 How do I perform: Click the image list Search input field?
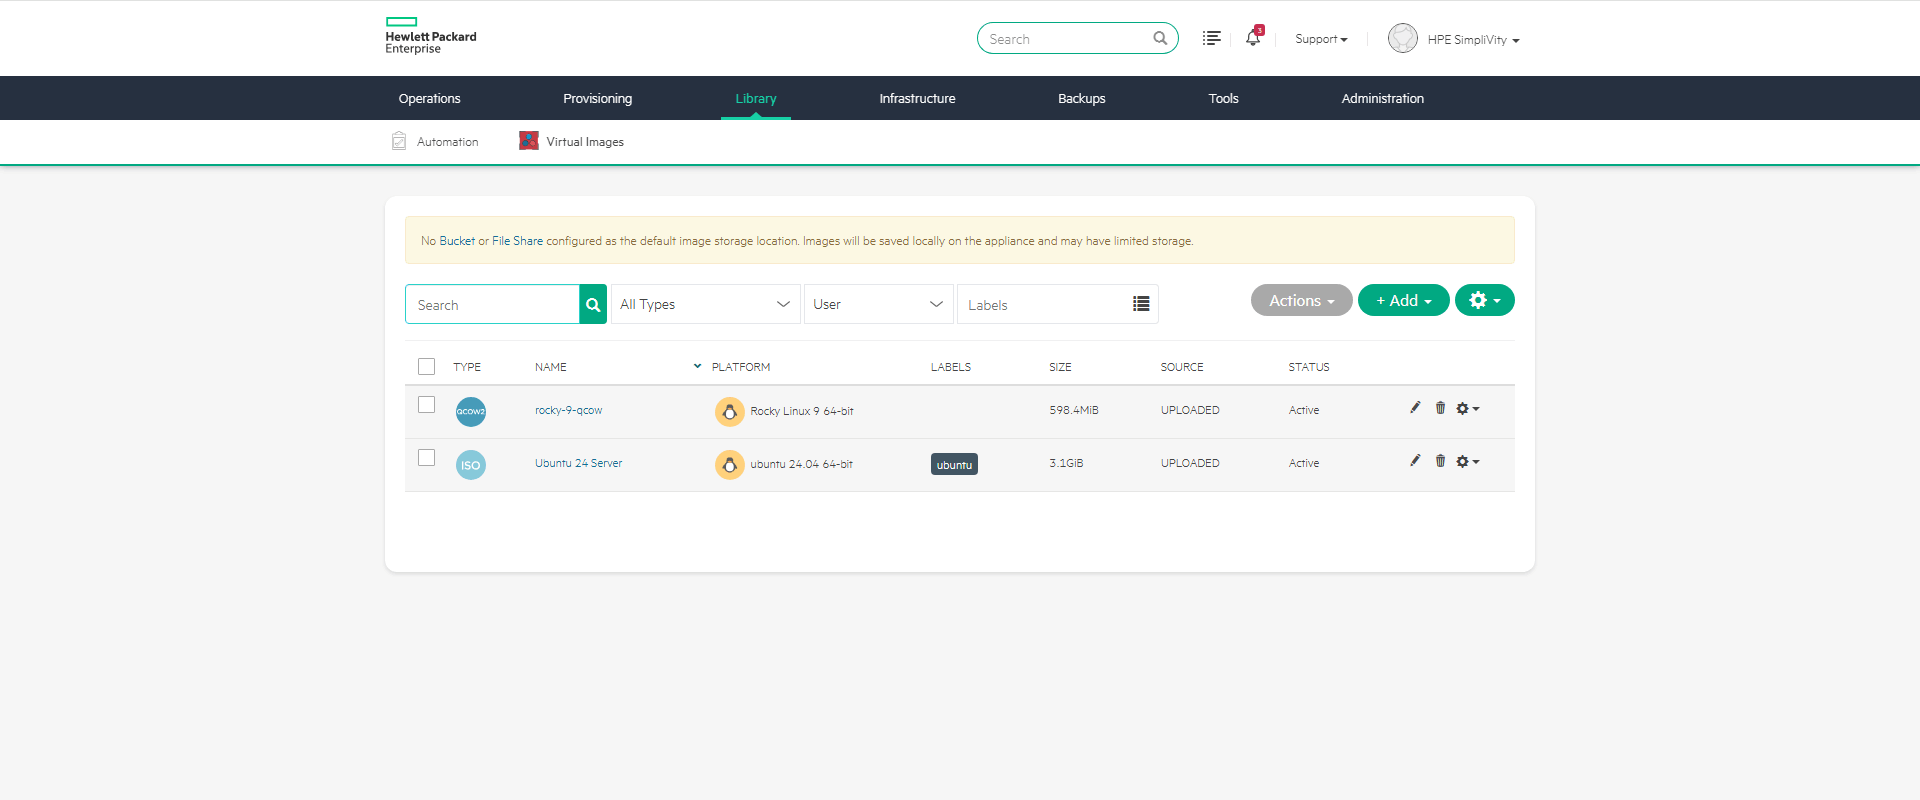coord(492,305)
